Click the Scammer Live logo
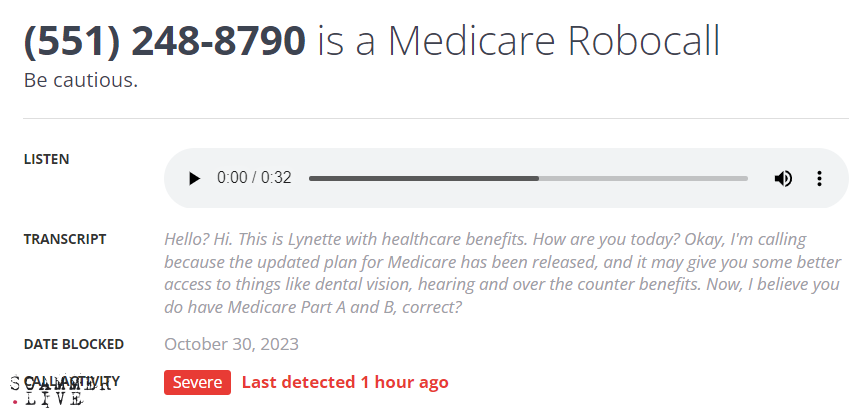 click(47, 391)
